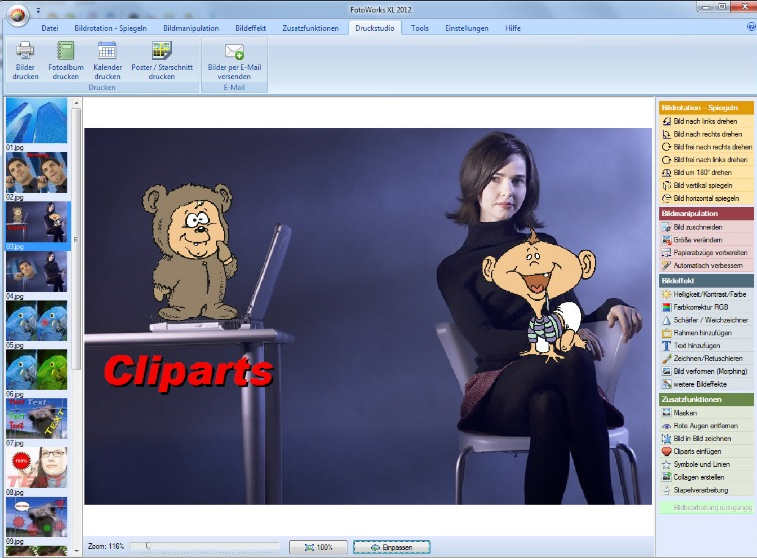This screenshot has height=558, width=757.
Task: Select thumbnail 05.jpg with blue parrots
Action: pos(37,321)
